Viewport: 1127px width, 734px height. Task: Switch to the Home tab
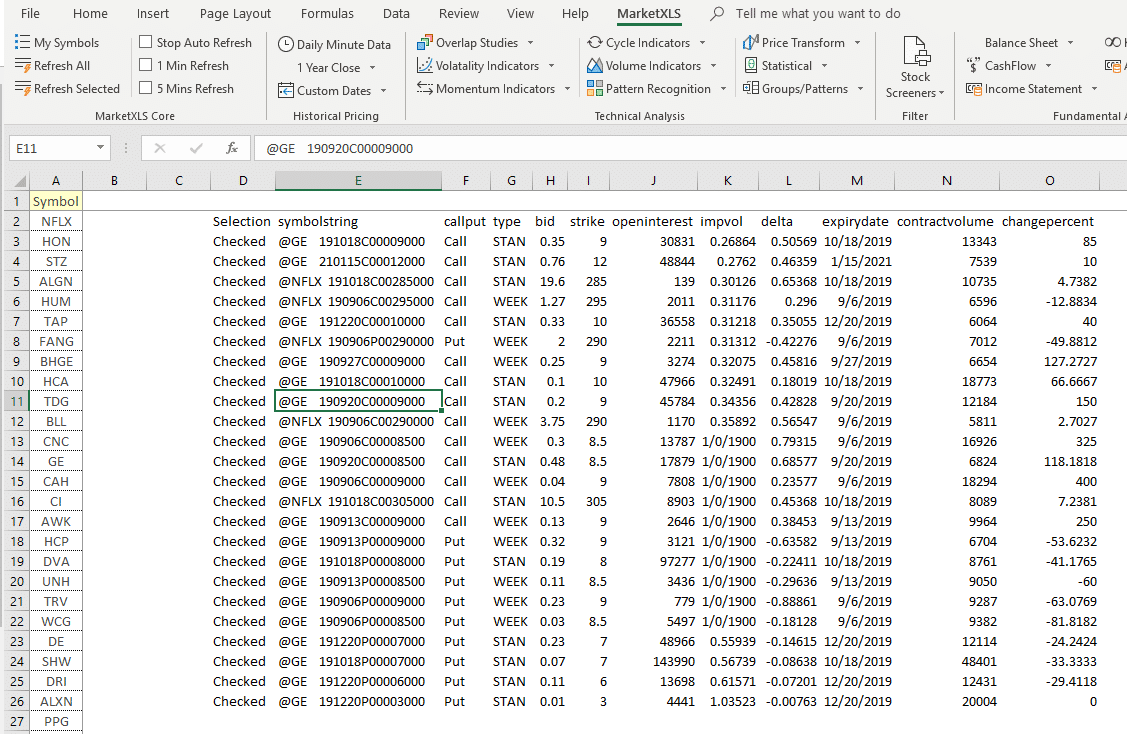tap(90, 14)
